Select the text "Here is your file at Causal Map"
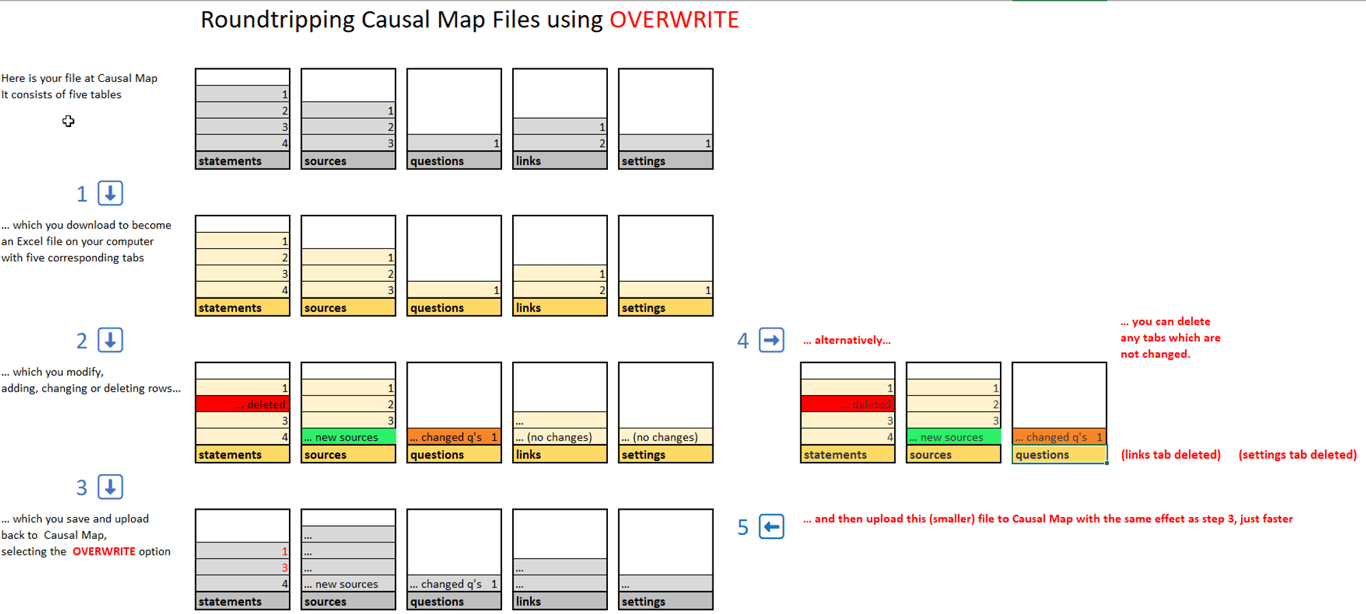Screen dimensions: 1366x614 point(79,78)
